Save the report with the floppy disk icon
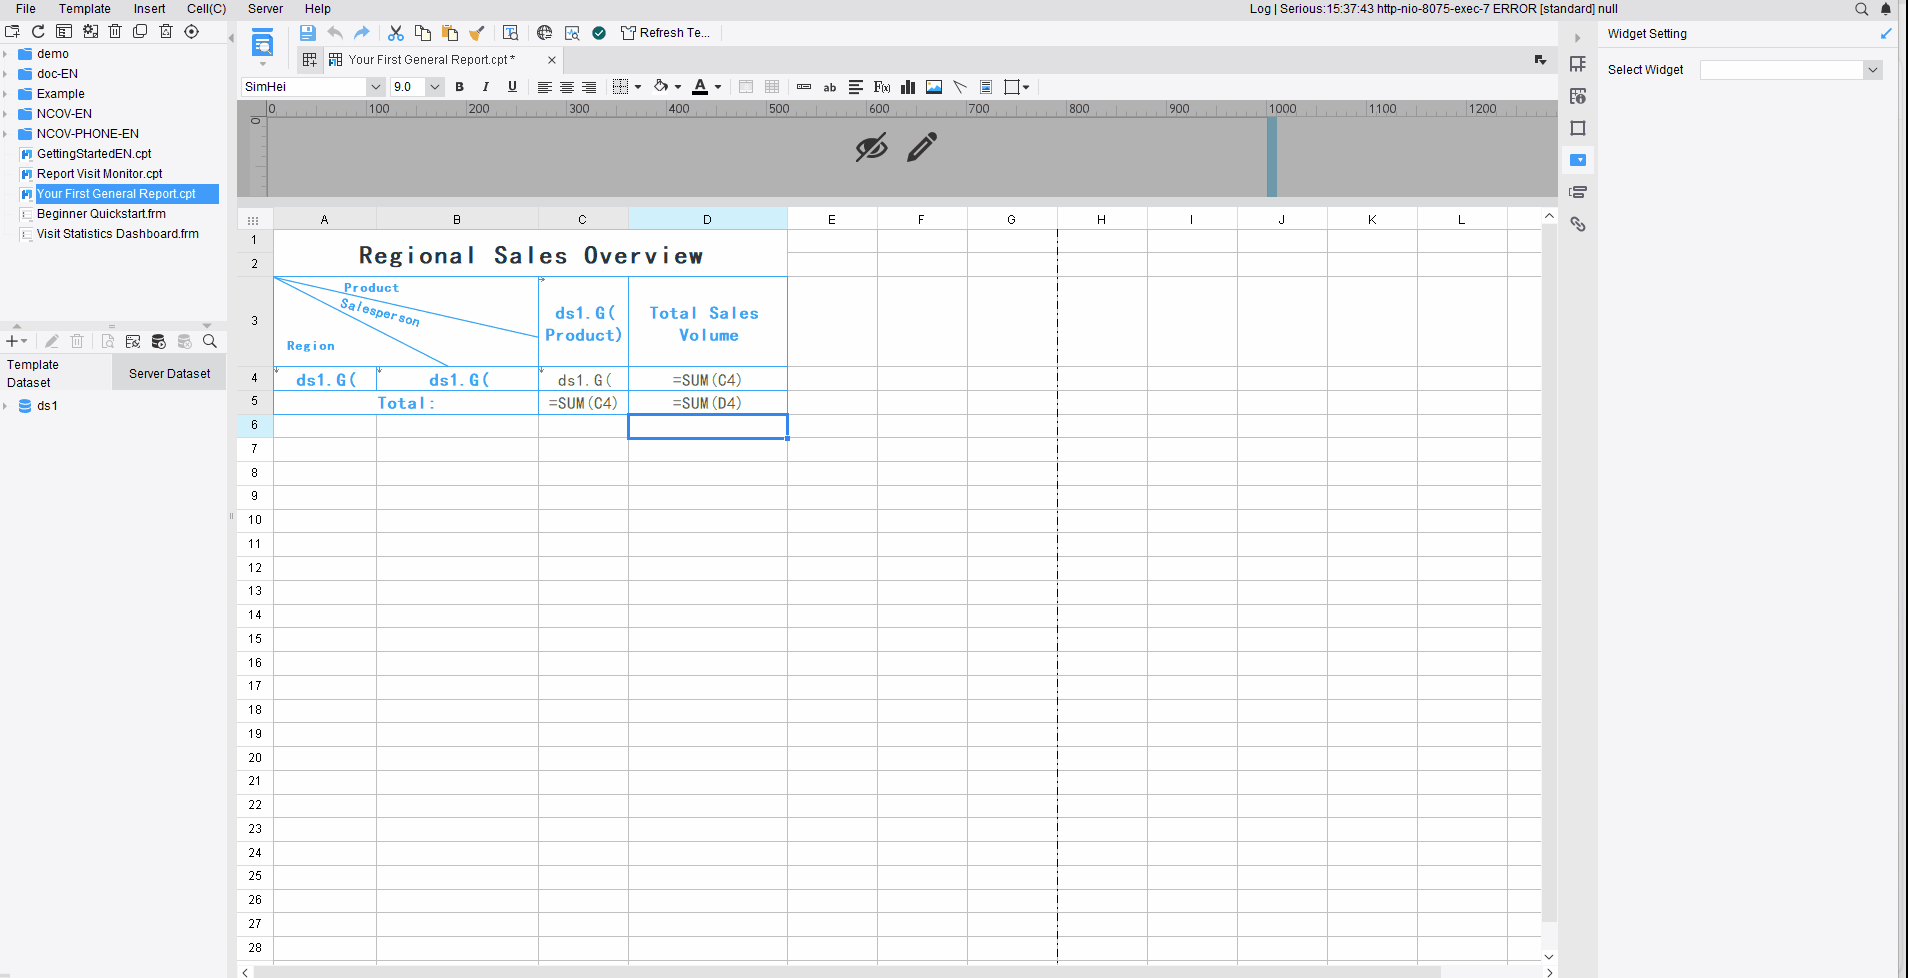Image resolution: width=1908 pixels, height=978 pixels. 307,33
